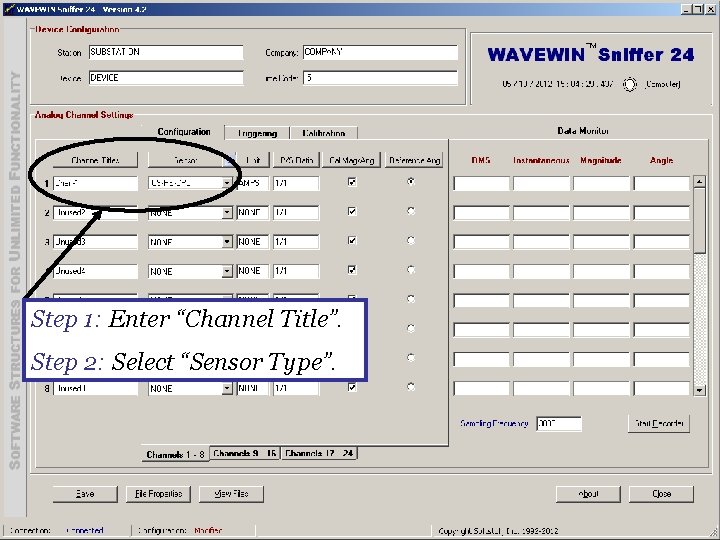Screen dimensions: 720x540
Task: Open the Sensor dropdown for channel 1
Action: pos(227,183)
